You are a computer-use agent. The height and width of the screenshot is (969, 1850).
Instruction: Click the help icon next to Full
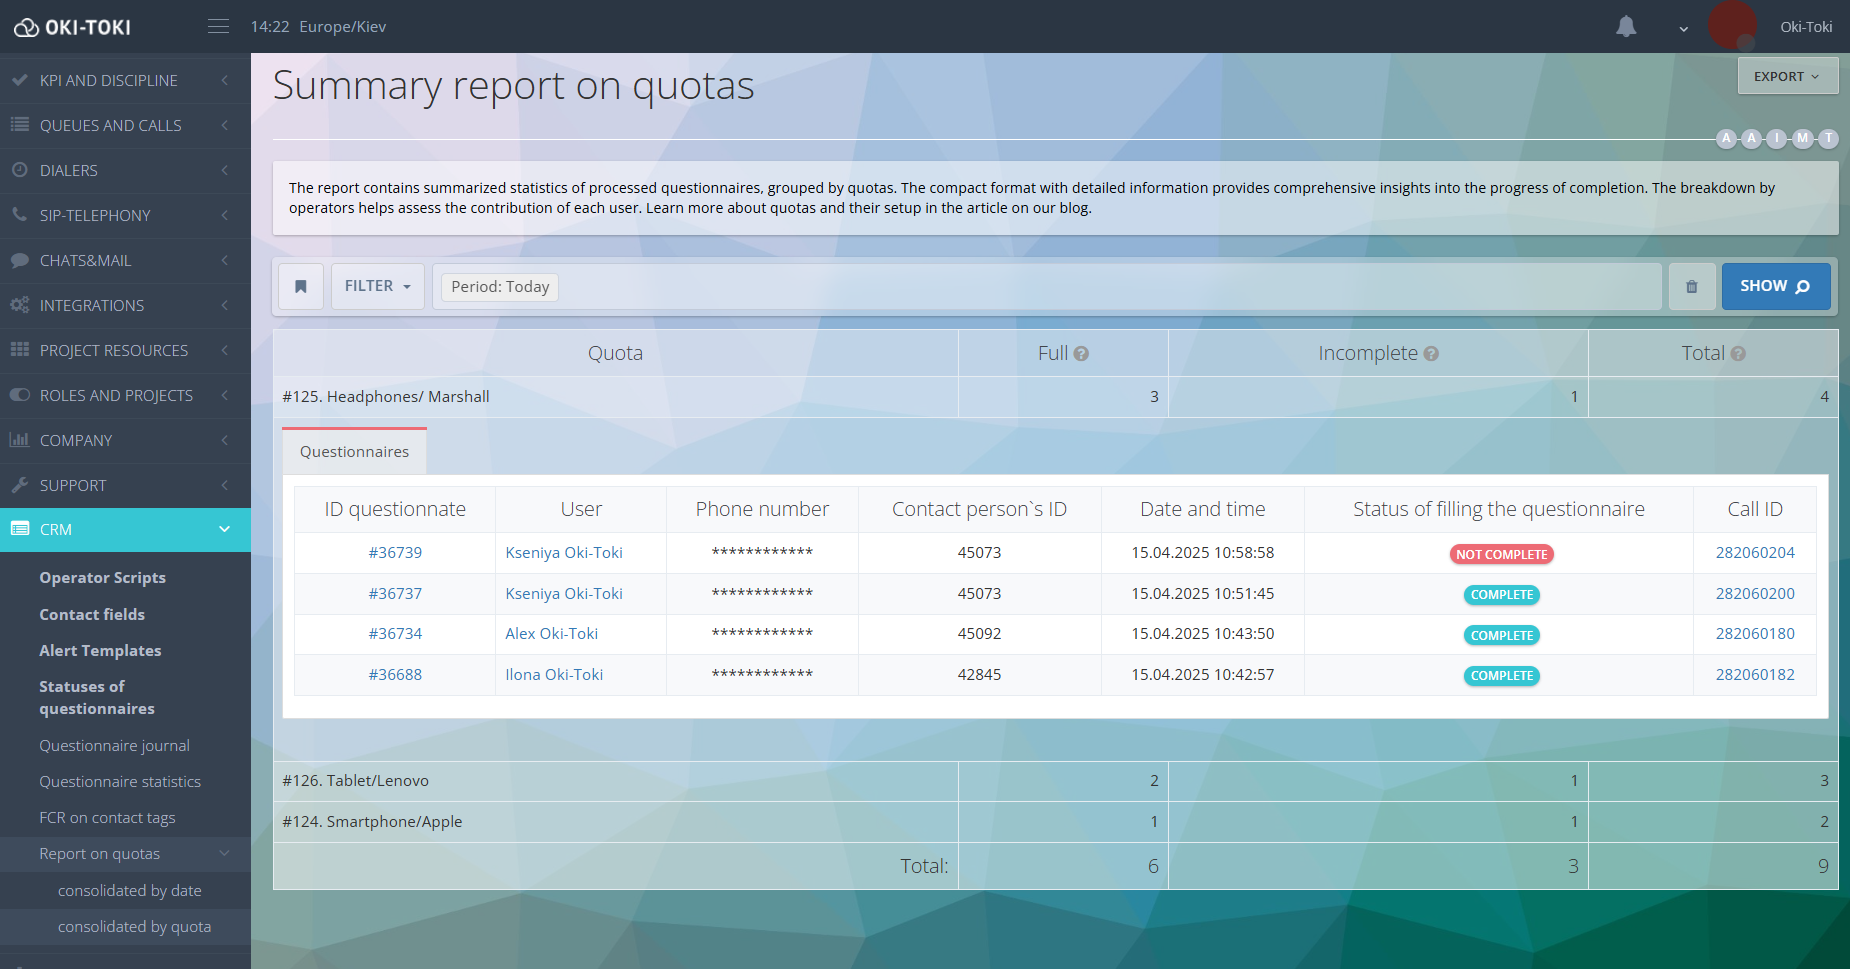coord(1081,354)
